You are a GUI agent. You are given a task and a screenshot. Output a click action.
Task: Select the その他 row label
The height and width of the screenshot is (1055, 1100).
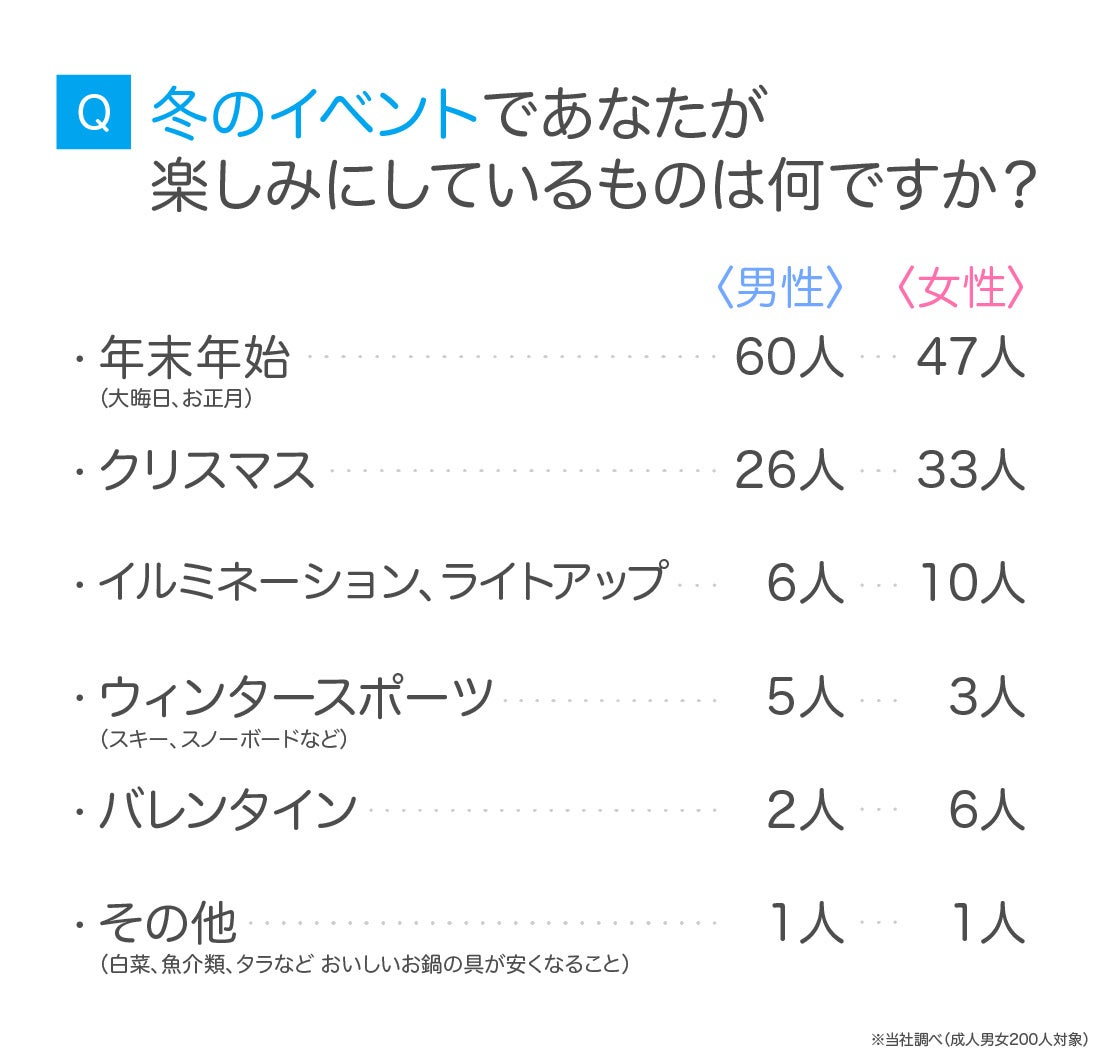(x=167, y=923)
